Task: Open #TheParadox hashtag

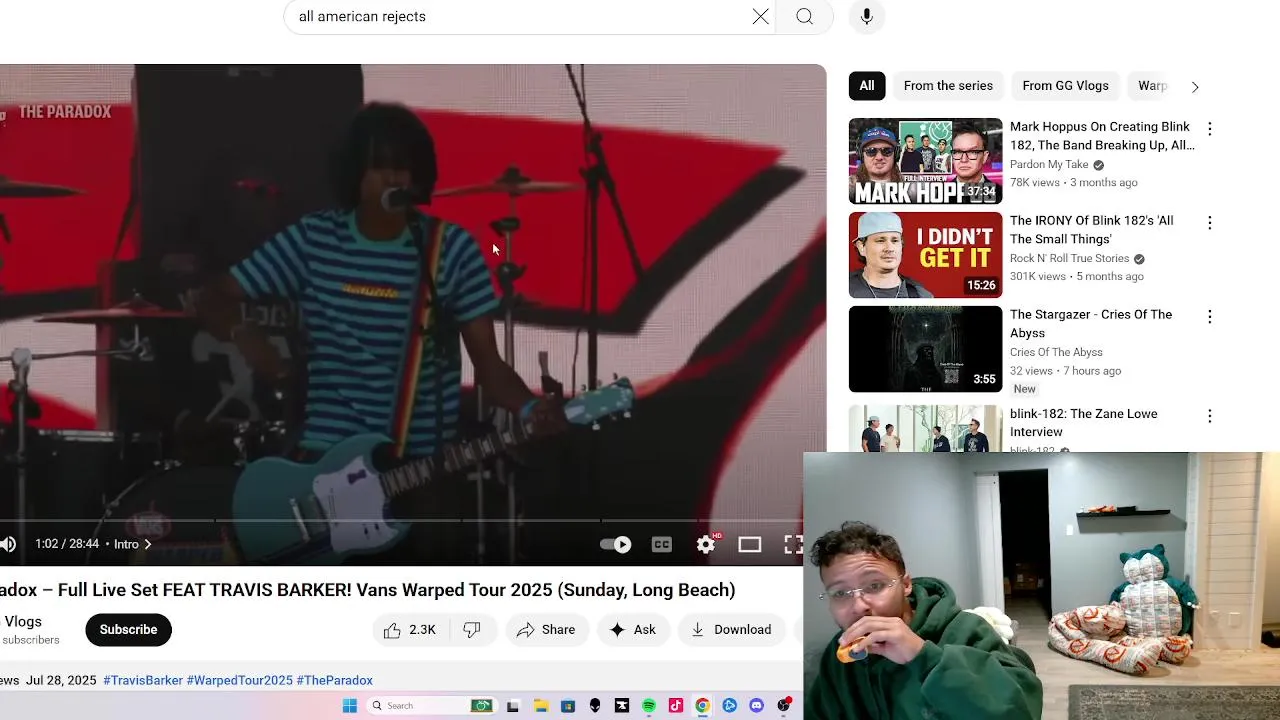Action: click(x=335, y=681)
